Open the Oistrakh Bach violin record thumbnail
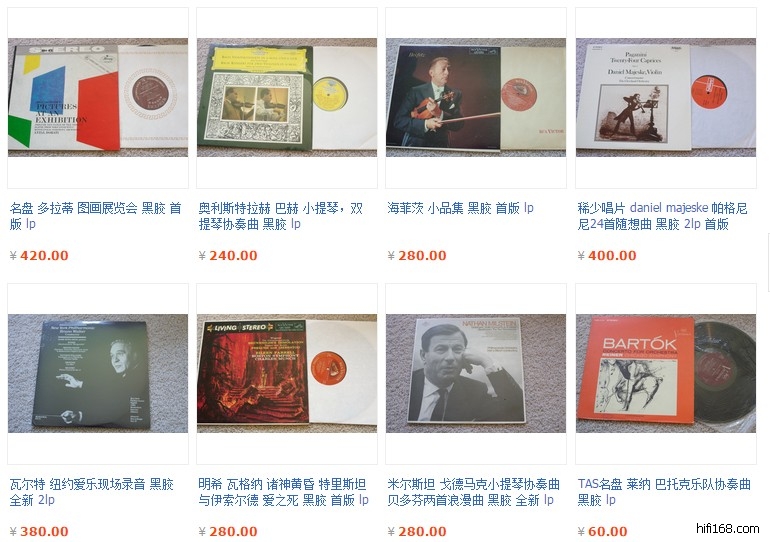This screenshot has height=542, width=770. click(x=287, y=98)
